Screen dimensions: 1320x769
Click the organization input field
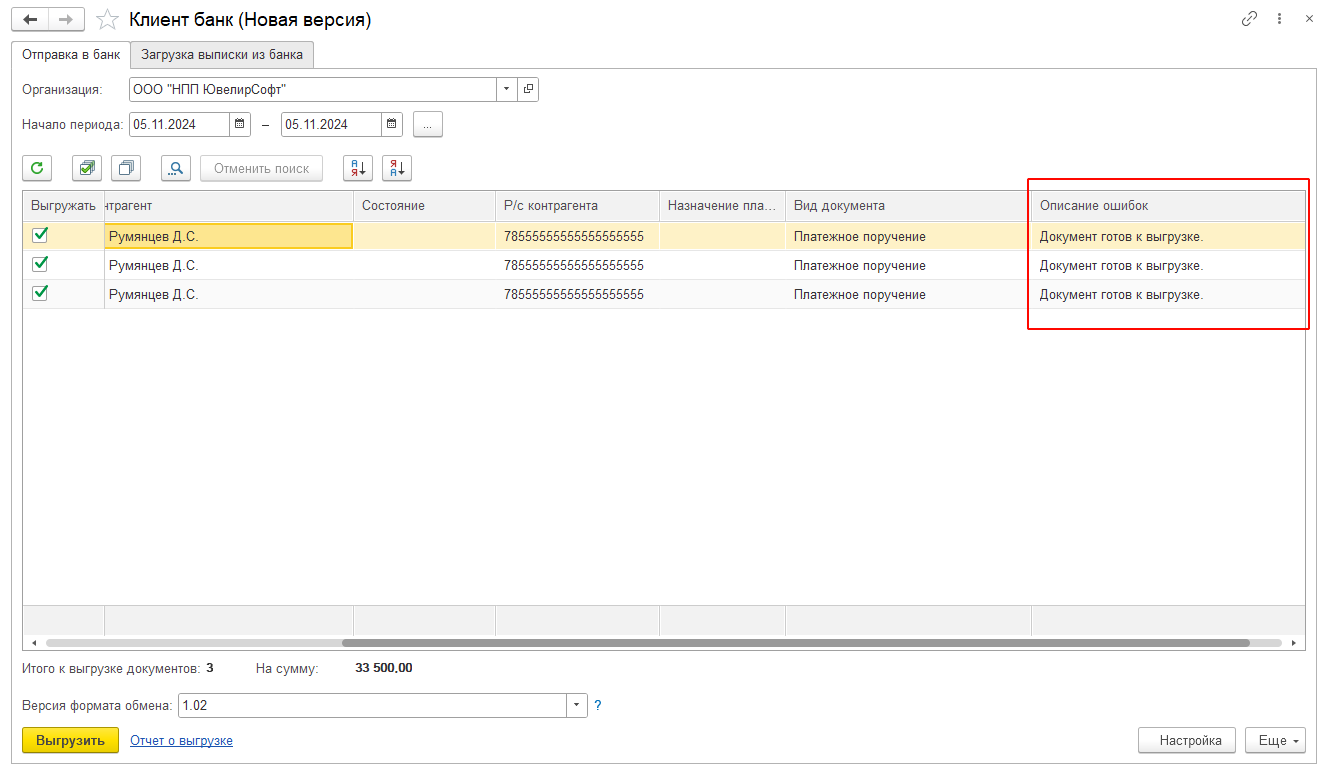(313, 90)
